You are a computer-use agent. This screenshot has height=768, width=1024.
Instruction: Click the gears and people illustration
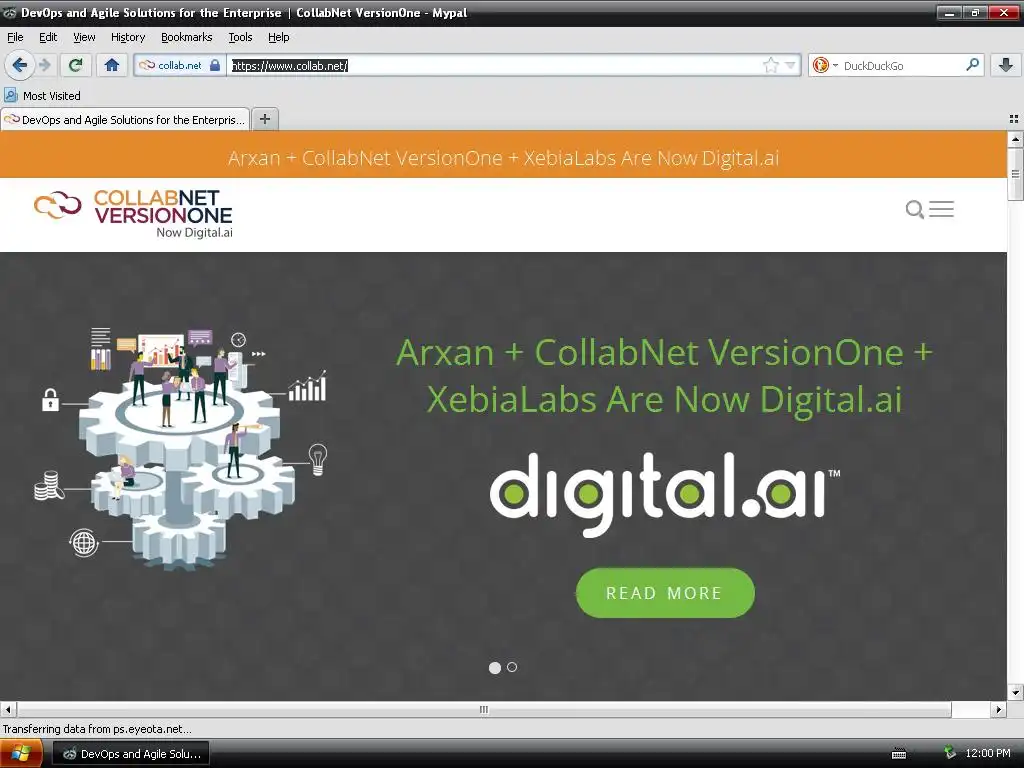click(x=182, y=447)
